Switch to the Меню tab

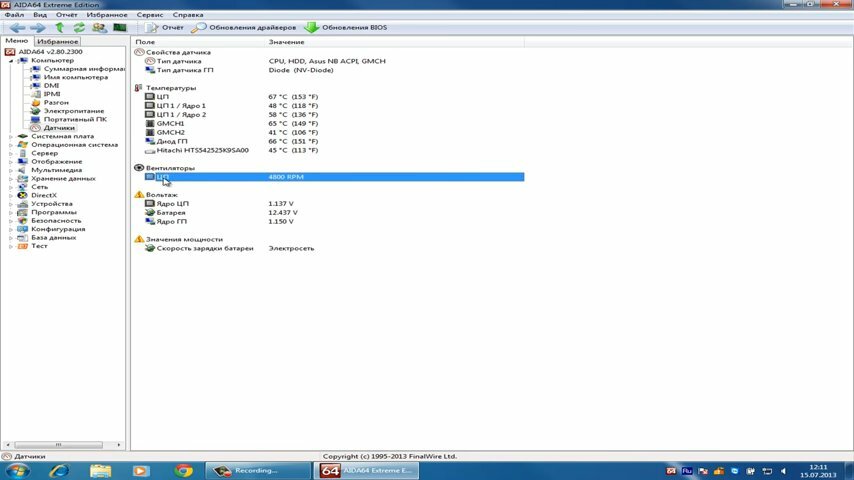[17, 41]
